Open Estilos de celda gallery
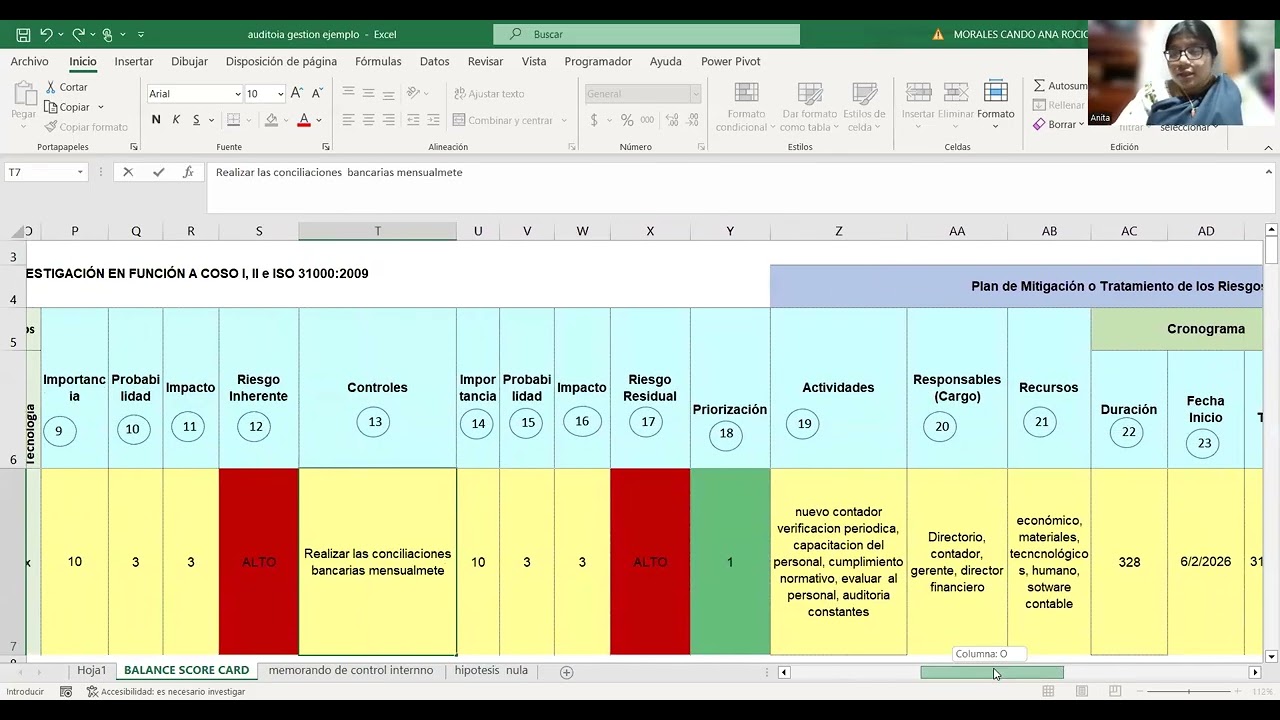 865,106
